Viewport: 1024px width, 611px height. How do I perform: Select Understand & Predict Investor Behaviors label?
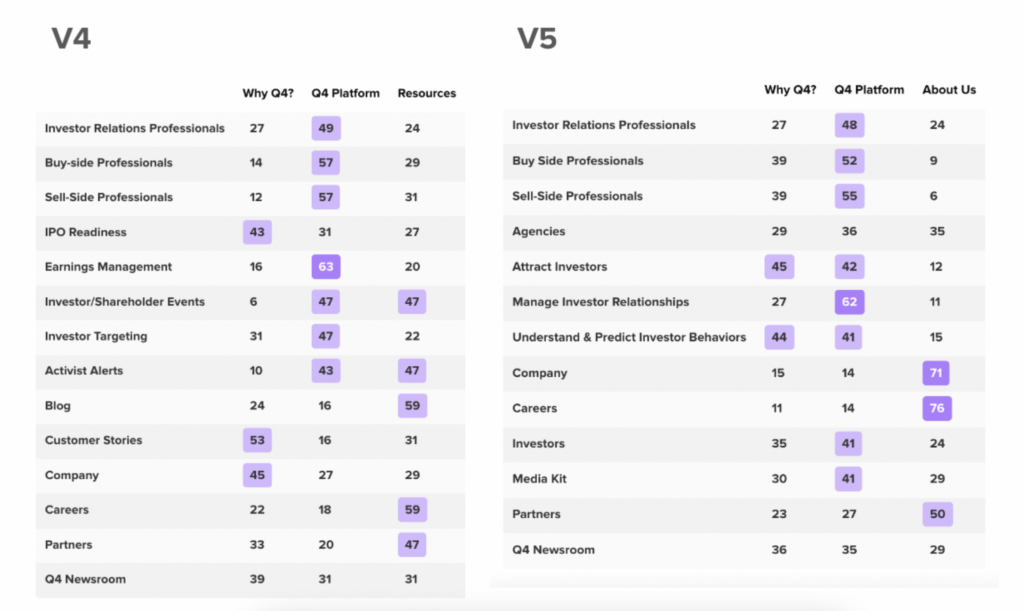point(629,337)
